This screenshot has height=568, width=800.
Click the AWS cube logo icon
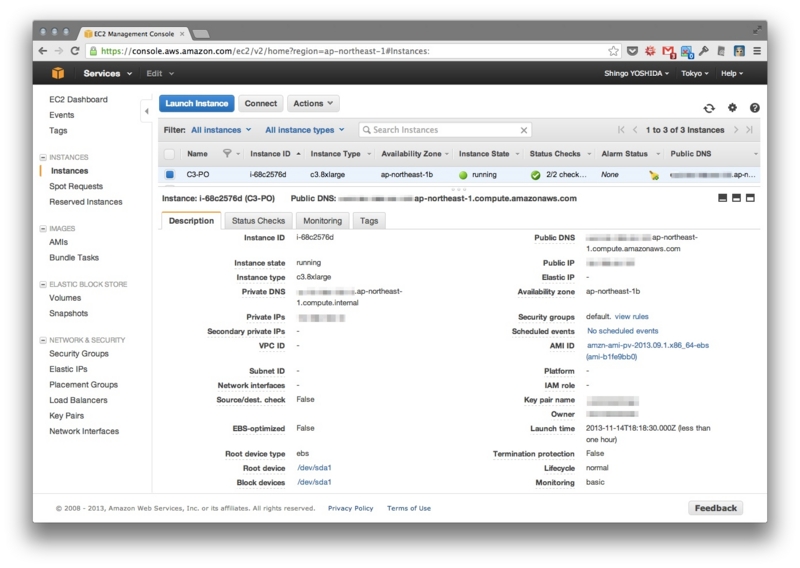[58, 73]
